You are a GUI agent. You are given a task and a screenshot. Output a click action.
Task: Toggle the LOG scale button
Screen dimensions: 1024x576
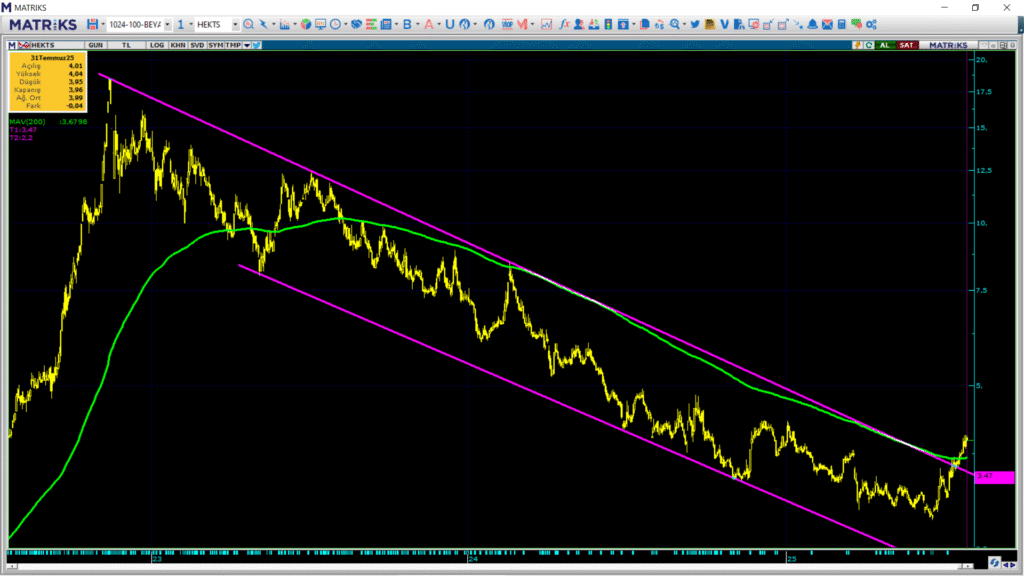tap(157, 45)
